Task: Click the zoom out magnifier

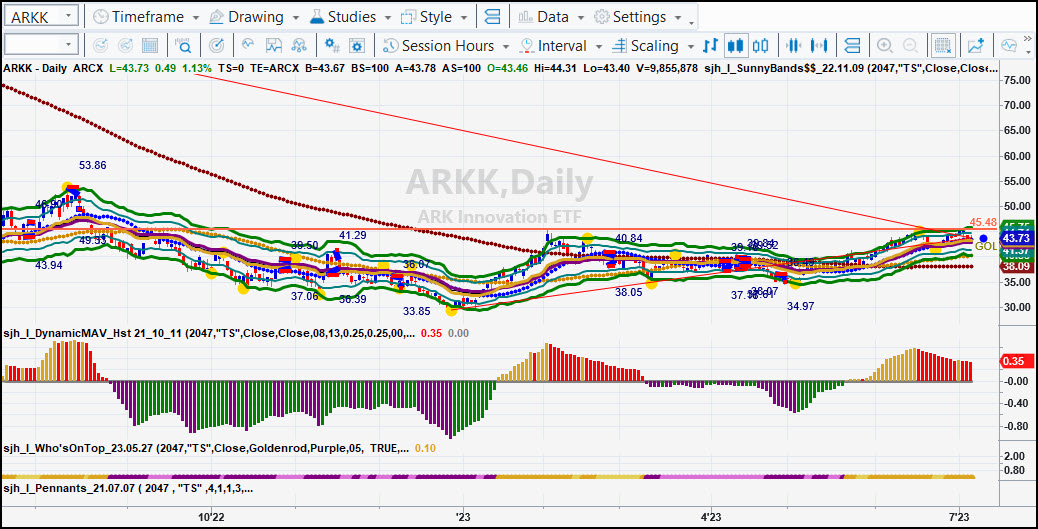Action: 911,46
